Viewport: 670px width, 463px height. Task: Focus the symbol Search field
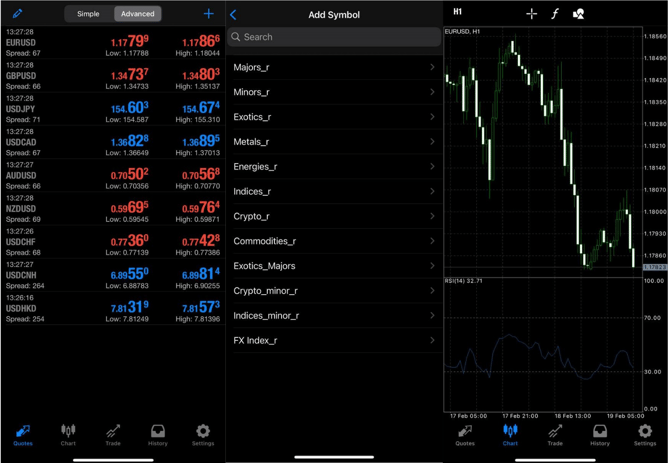[334, 37]
